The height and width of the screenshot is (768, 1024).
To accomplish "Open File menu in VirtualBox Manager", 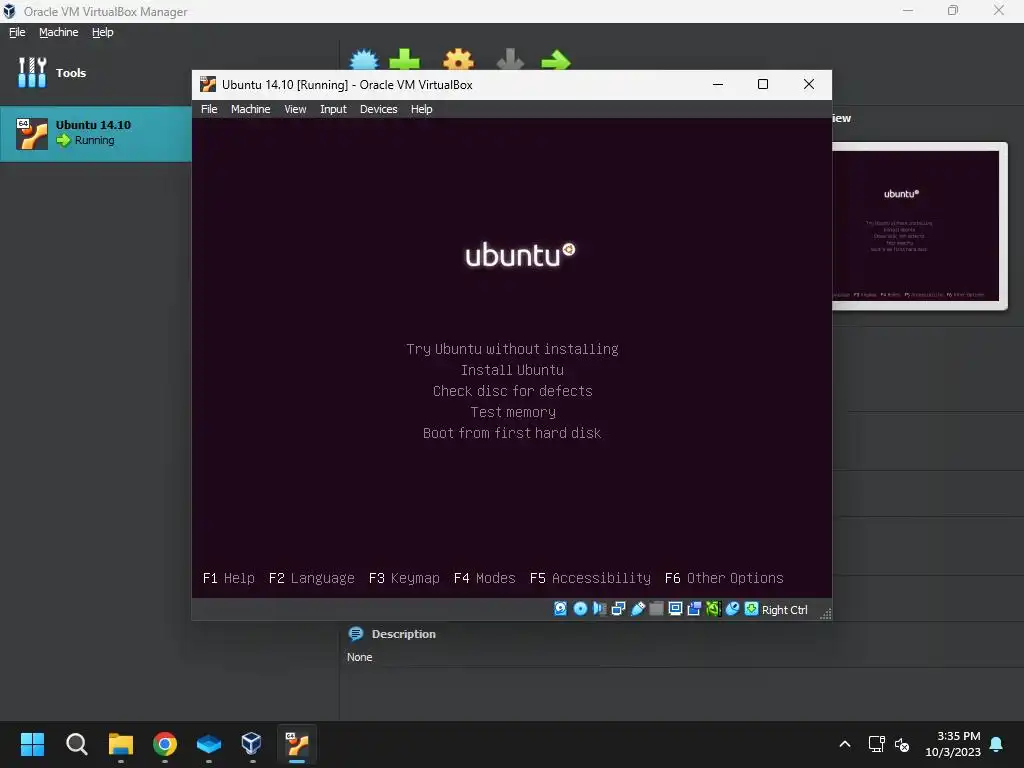I will [x=17, y=32].
